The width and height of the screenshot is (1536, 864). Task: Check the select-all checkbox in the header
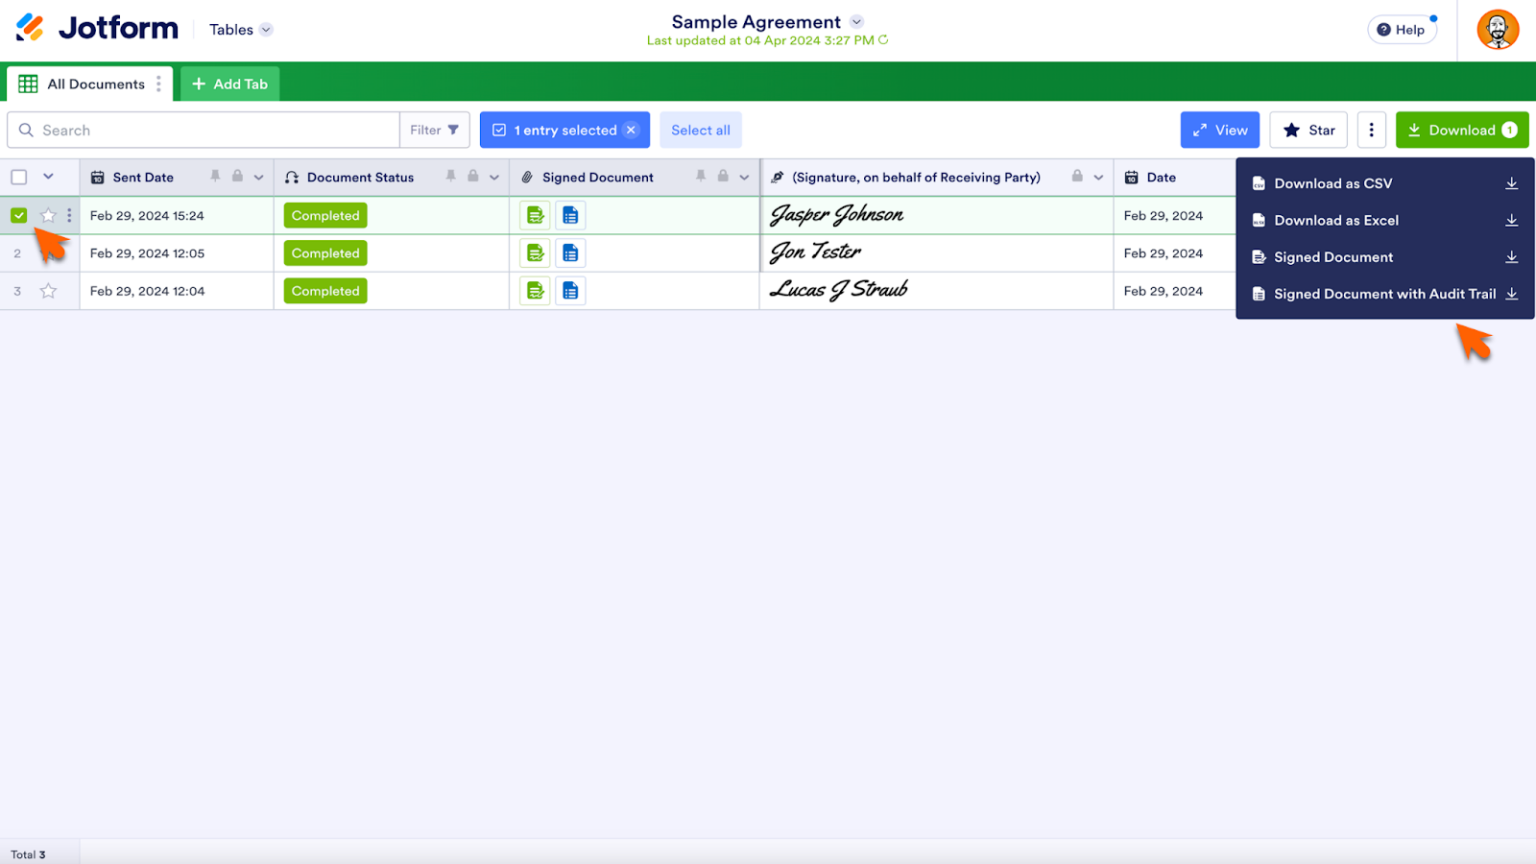[x=18, y=177]
